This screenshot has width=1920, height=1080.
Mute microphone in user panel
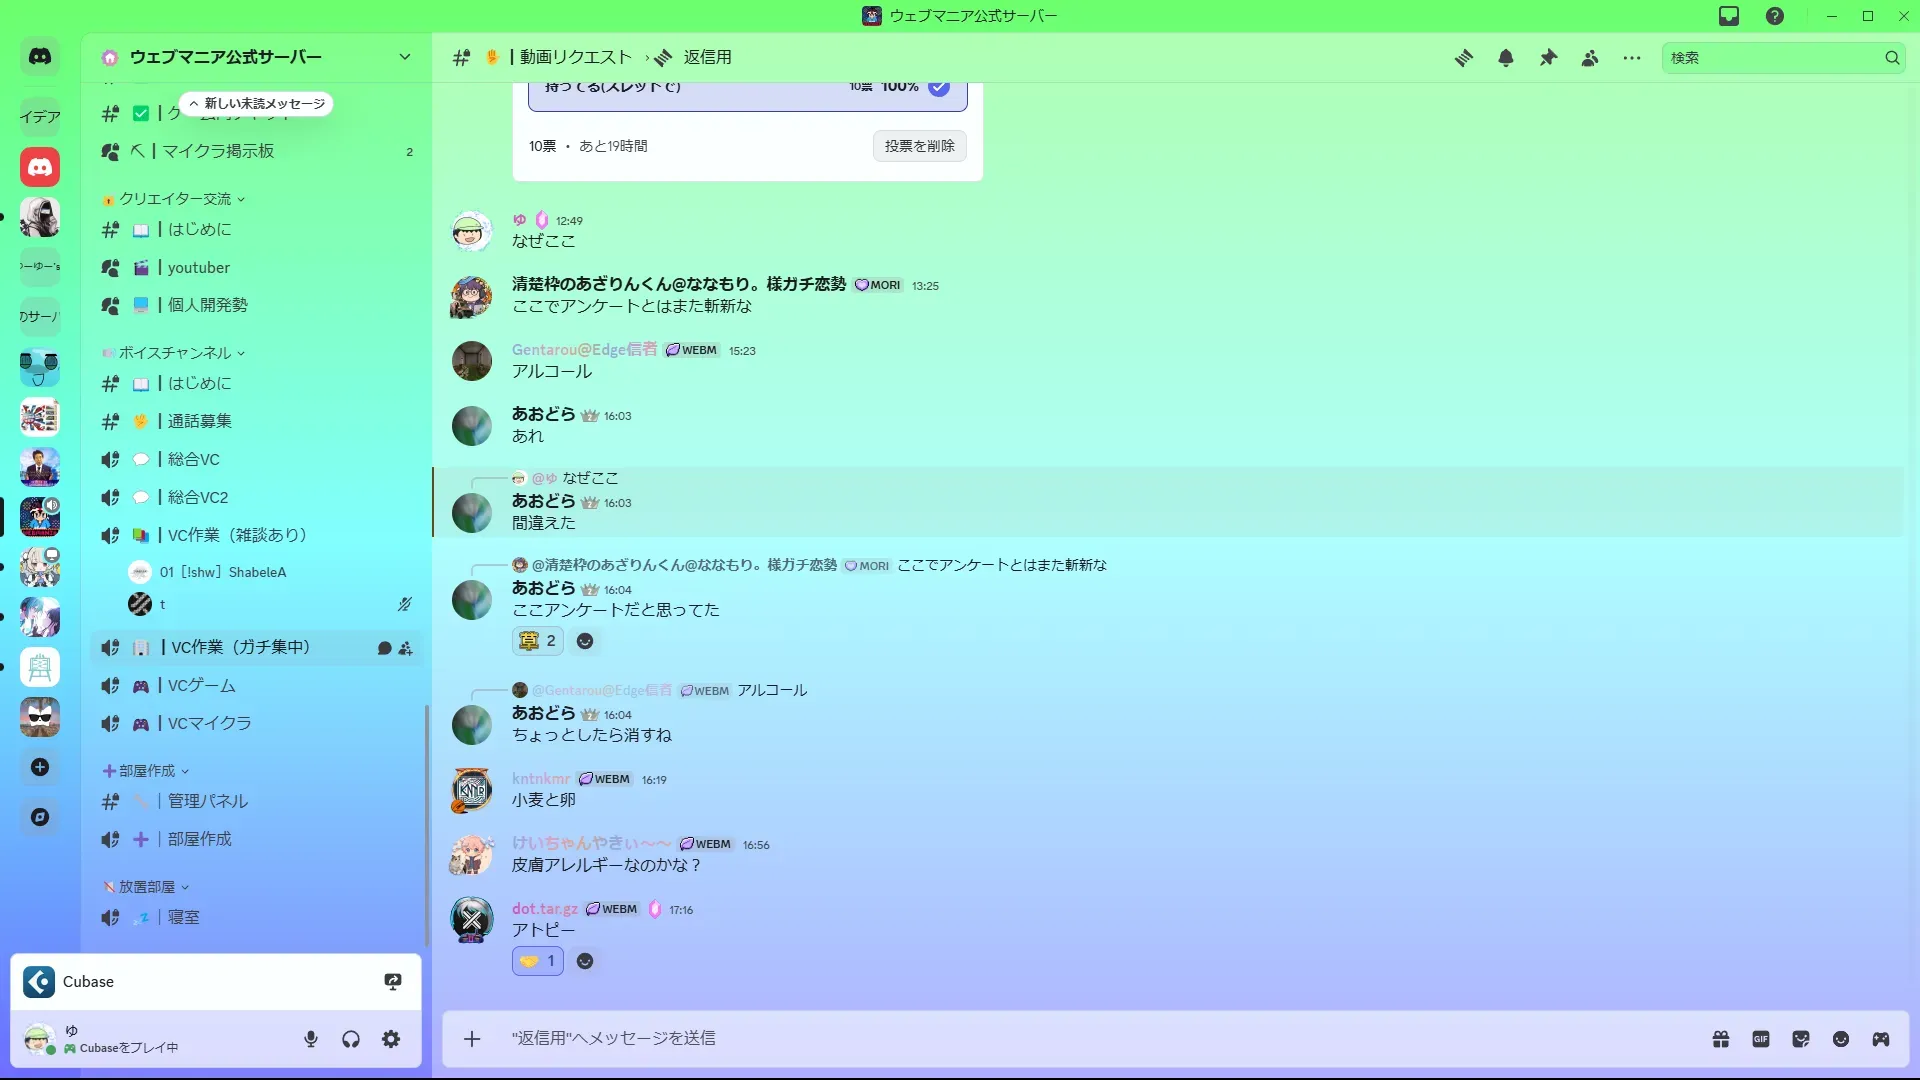point(311,1039)
